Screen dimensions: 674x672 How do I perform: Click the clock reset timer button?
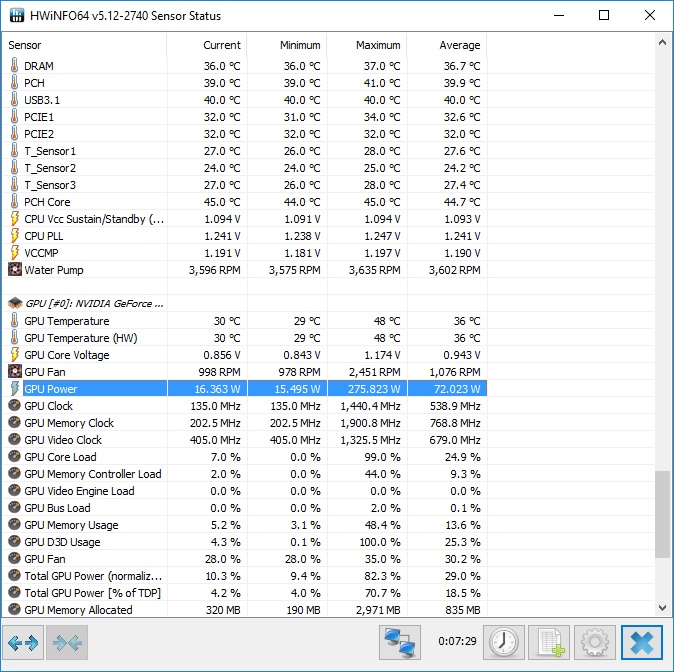coord(504,643)
